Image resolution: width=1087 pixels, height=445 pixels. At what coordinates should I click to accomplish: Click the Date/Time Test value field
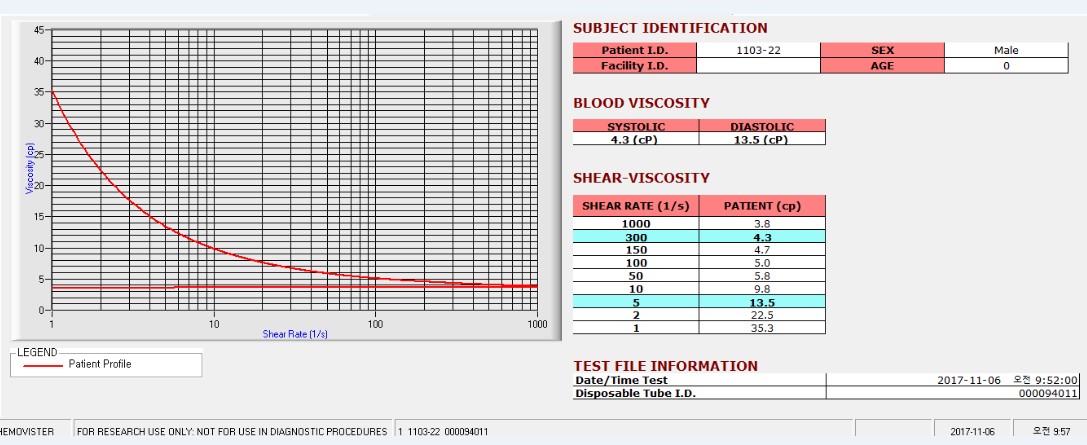[x=953, y=380]
